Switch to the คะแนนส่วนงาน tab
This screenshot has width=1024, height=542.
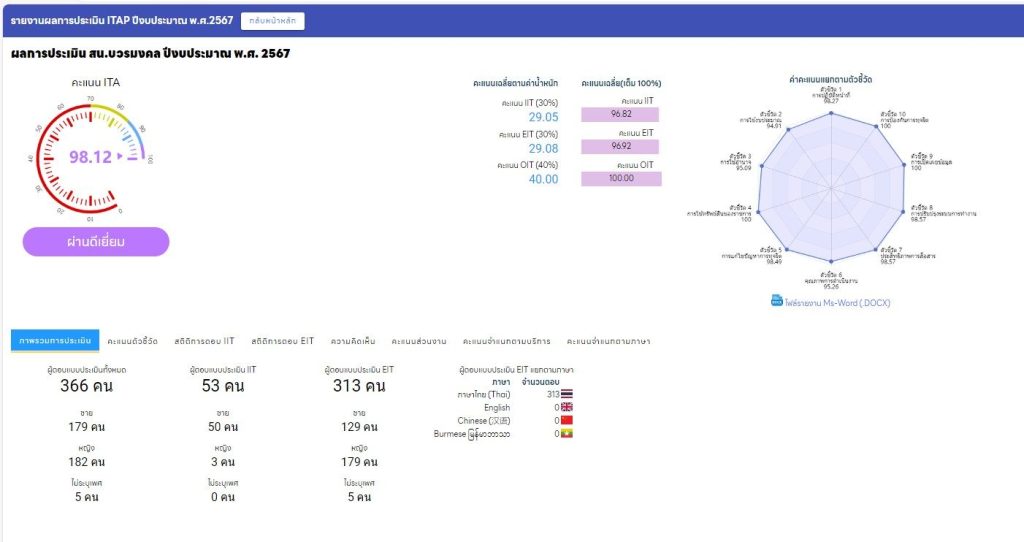pyautogui.click(x=420, y=341)
